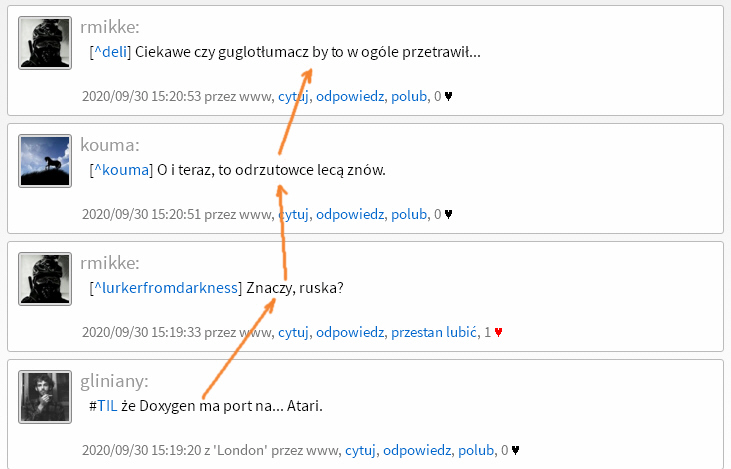Reply to kouma's post with 'odpowiedz'

coord(350,214)
